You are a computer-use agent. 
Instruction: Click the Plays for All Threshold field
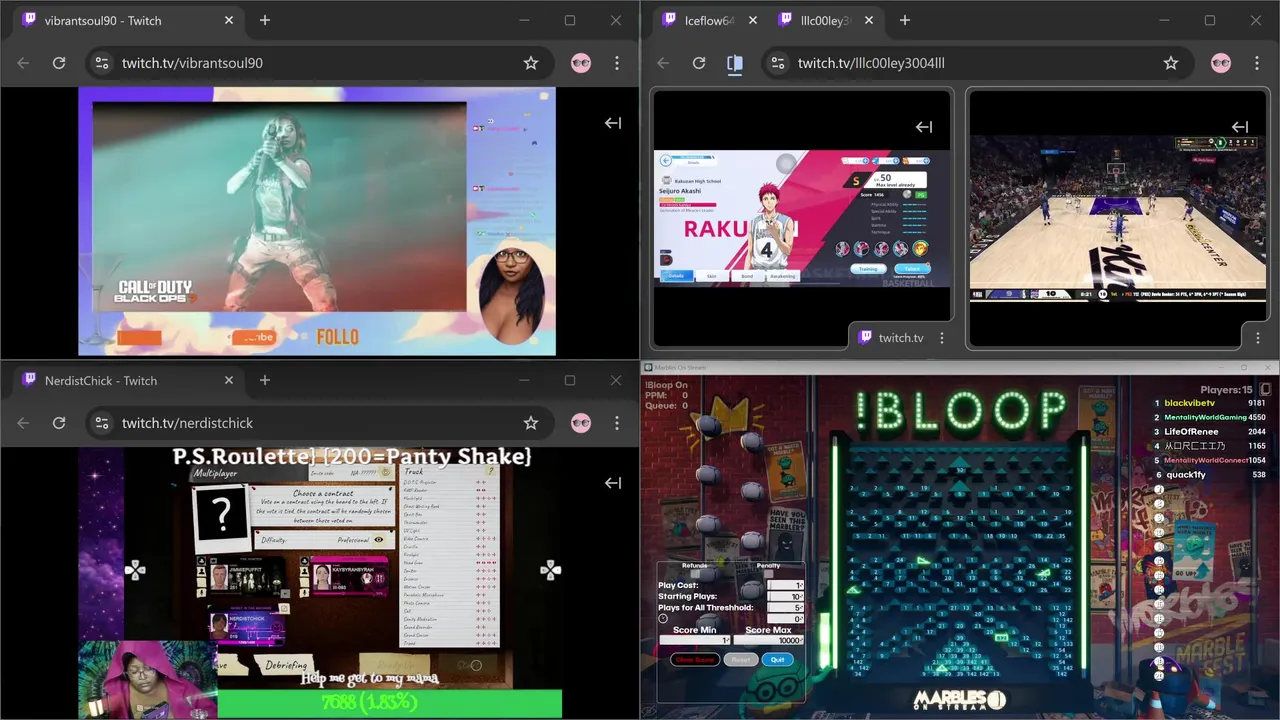785,607
